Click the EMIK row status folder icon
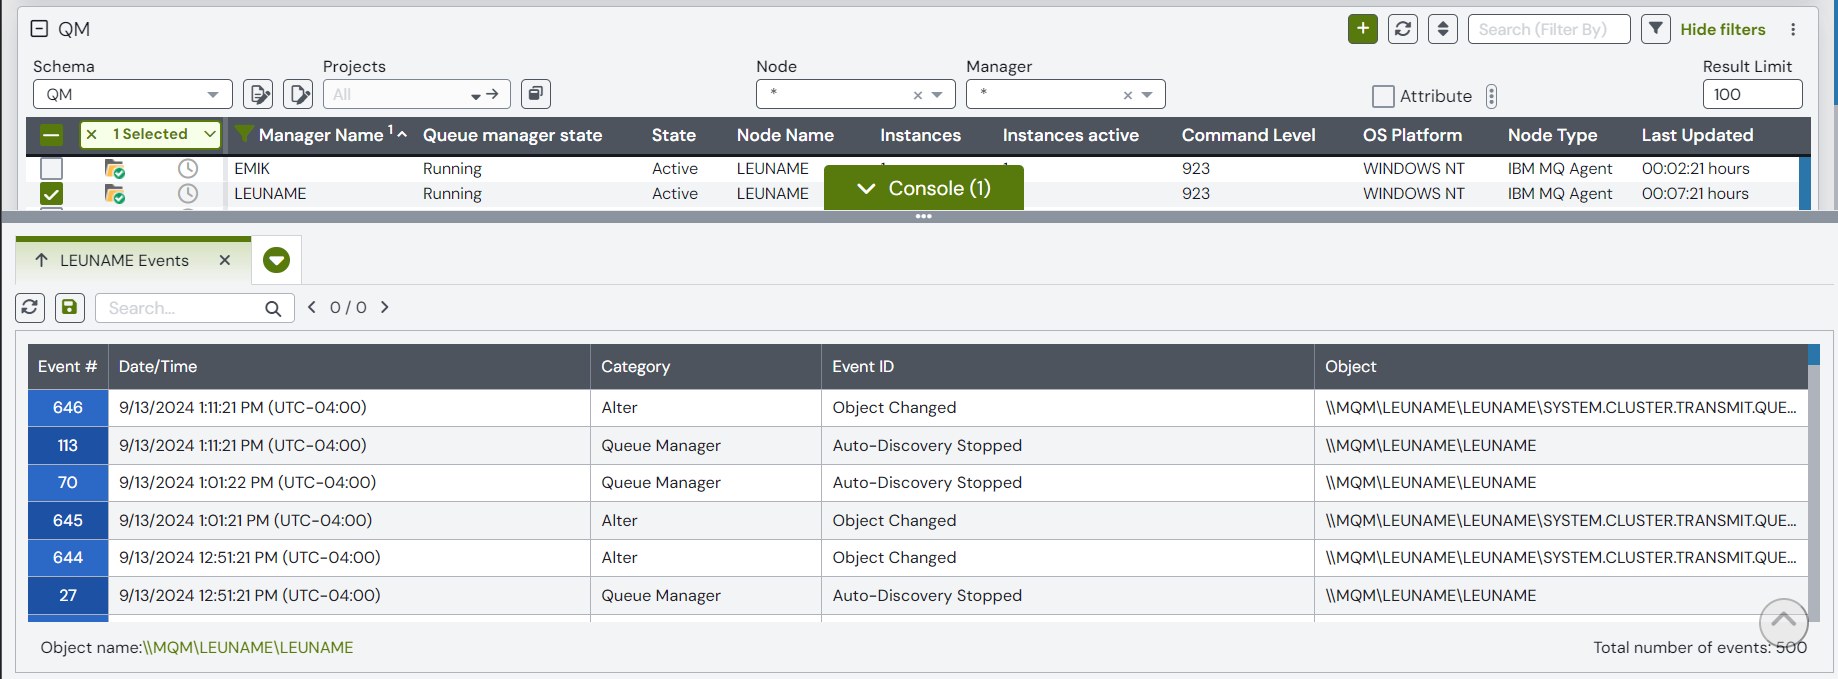 115,168
